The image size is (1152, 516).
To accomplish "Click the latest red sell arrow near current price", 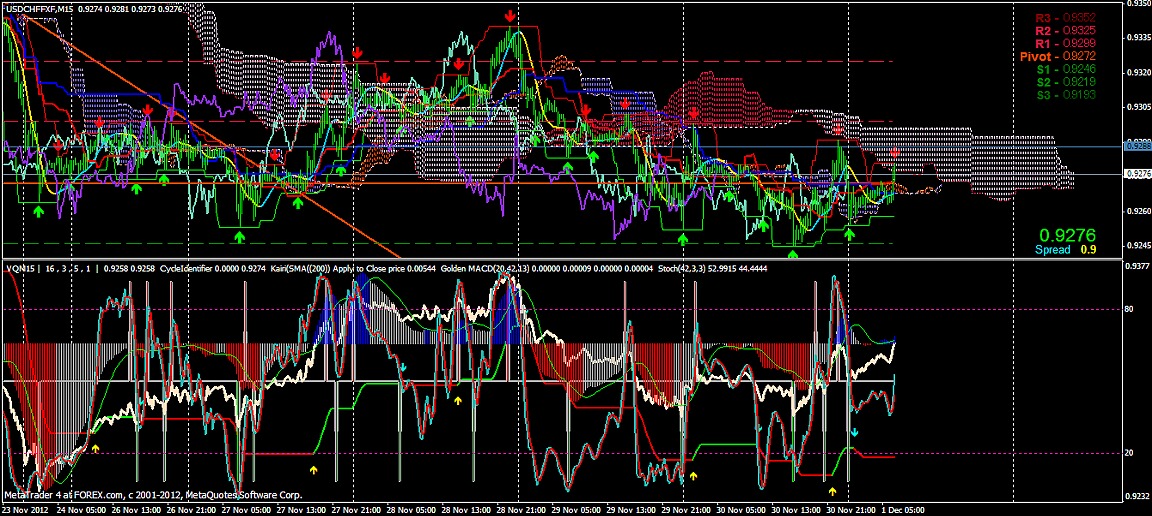I will pos(895,152).
